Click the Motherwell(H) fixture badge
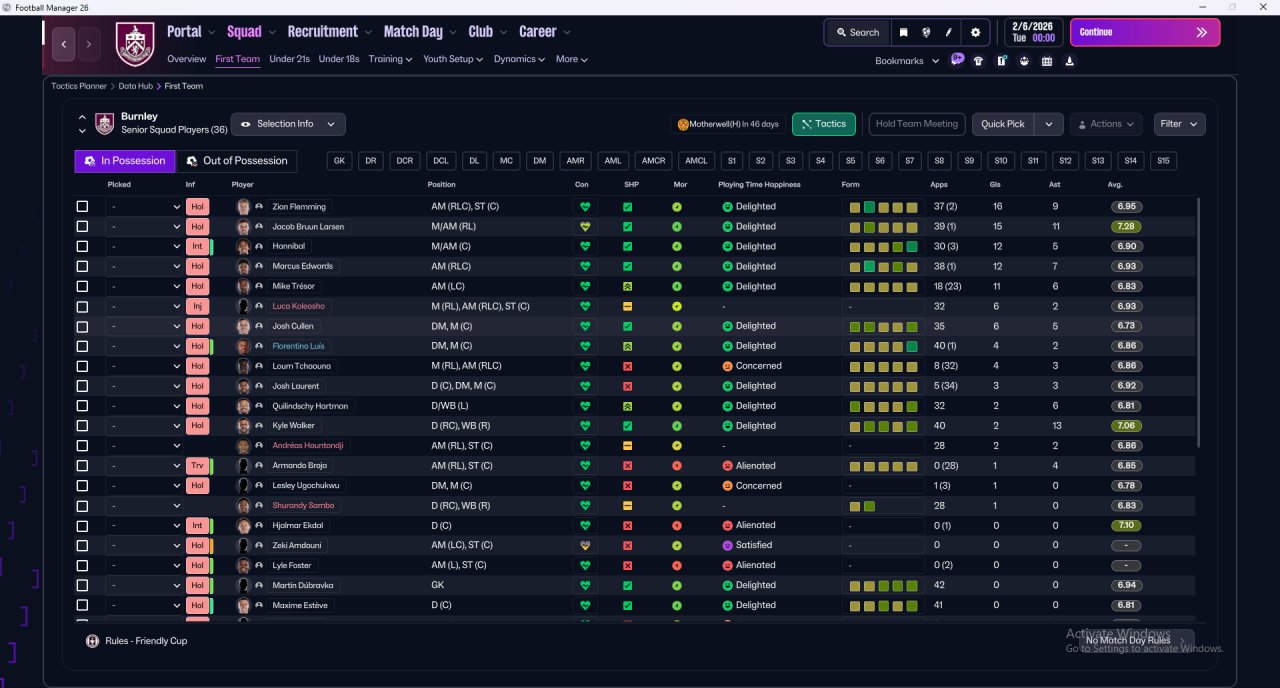This screenshot has height=688, width=1280. (728, 124)
